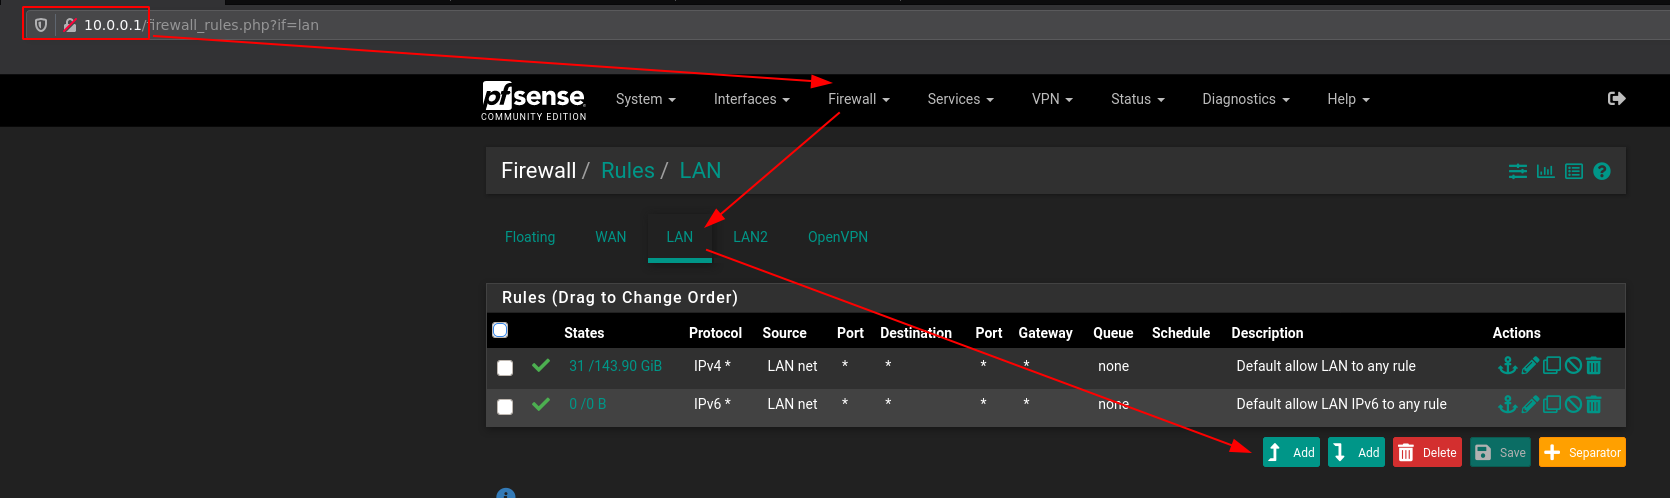Click the anchor icon for LAN IPv6 rule
1670x498 pixels.
[1507, 404]
